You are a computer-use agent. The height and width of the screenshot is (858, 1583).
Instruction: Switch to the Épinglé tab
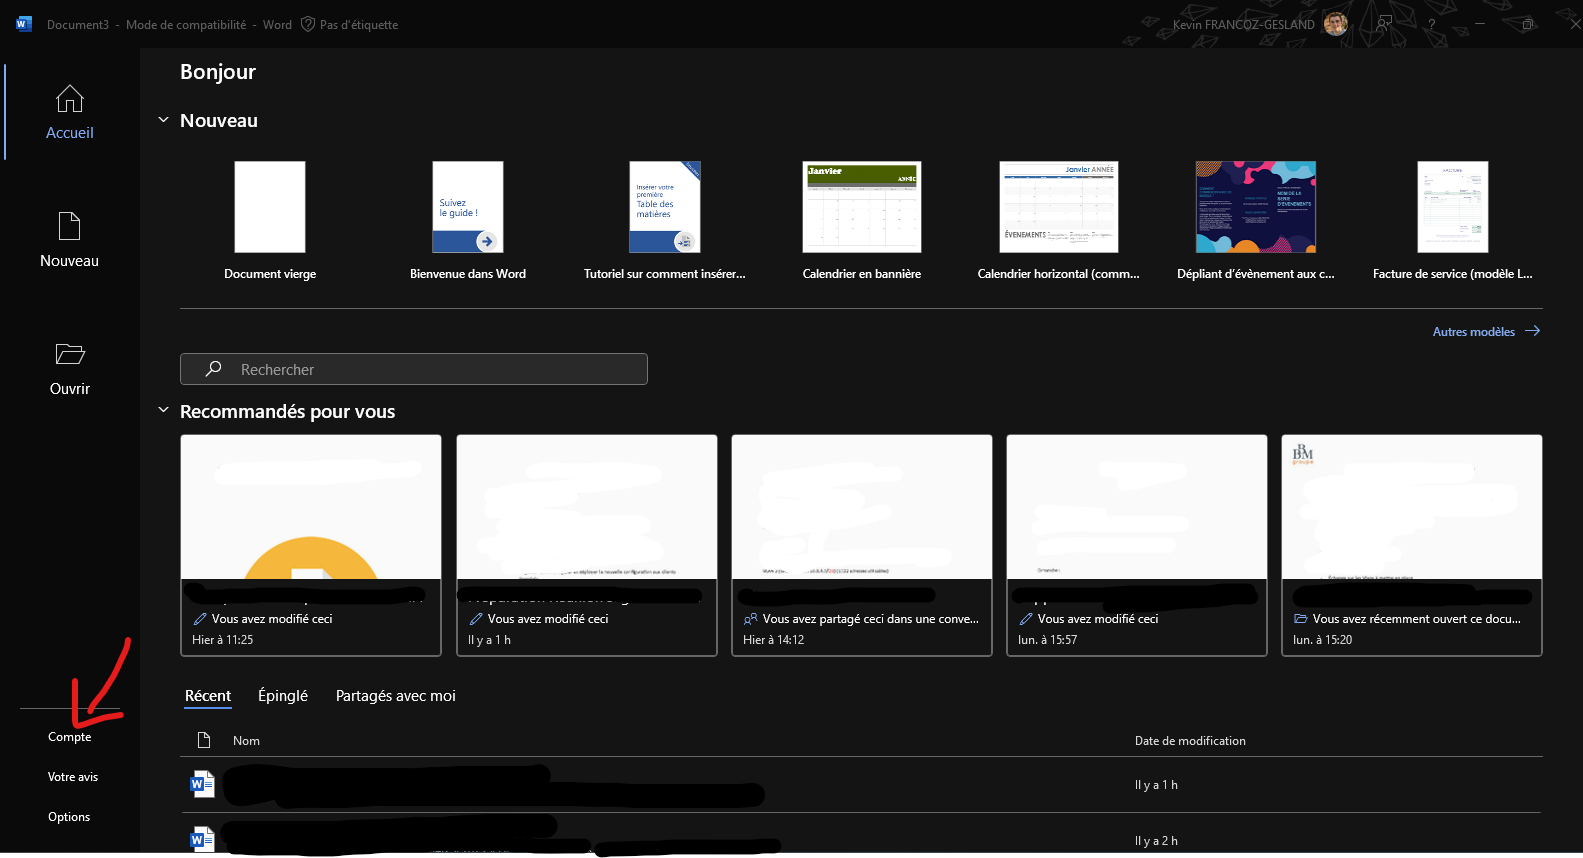tap(282, 696)
